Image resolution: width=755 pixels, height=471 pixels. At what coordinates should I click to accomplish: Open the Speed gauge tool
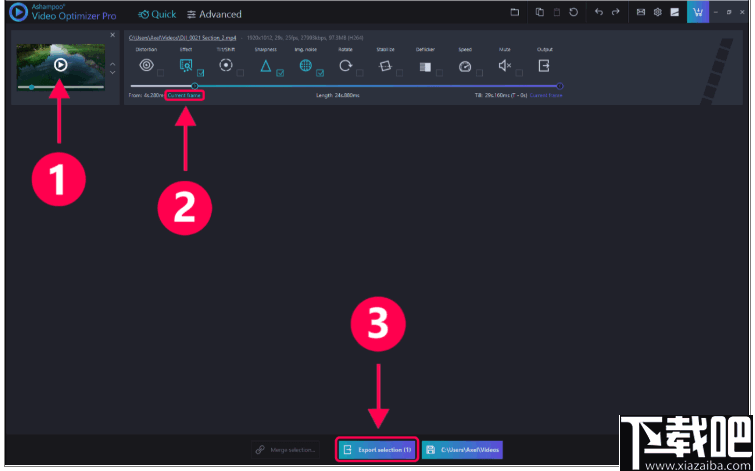[465, 66]
